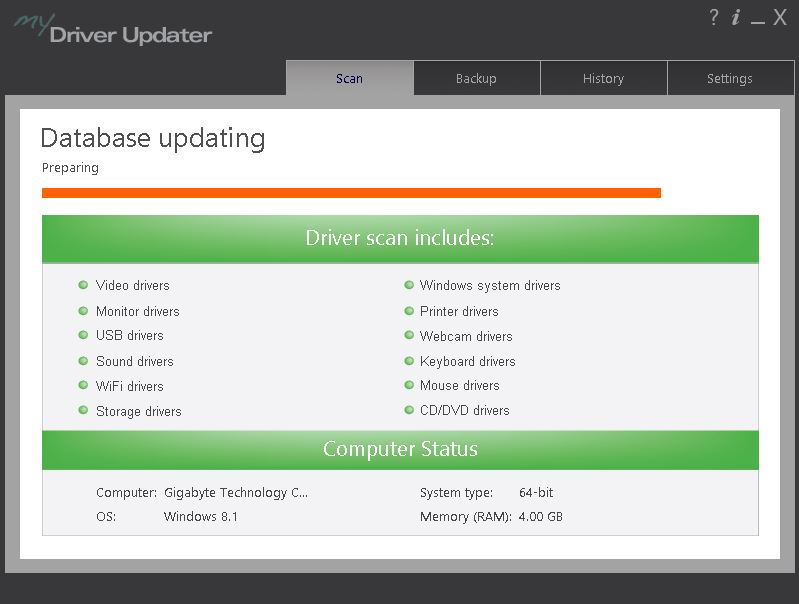This screenshot has width=799, height=604.
Task: Click the 'Computer:' label
Action: click(x=126, y=492)
